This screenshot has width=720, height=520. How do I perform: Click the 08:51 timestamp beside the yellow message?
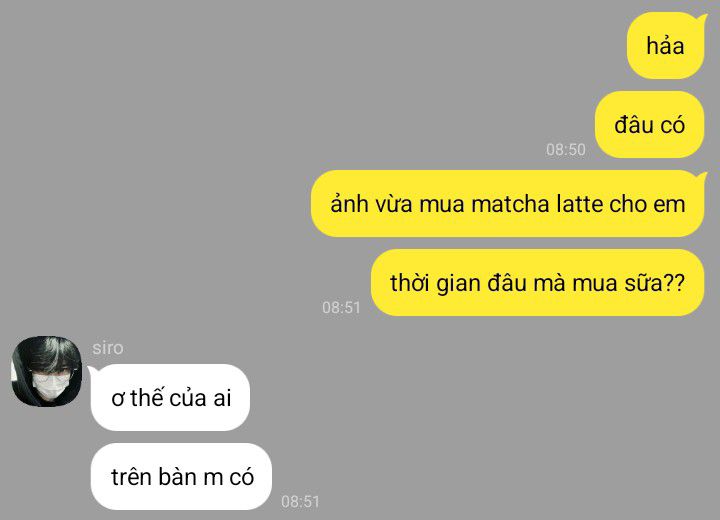pyautogui.click(x=341, y=307)
